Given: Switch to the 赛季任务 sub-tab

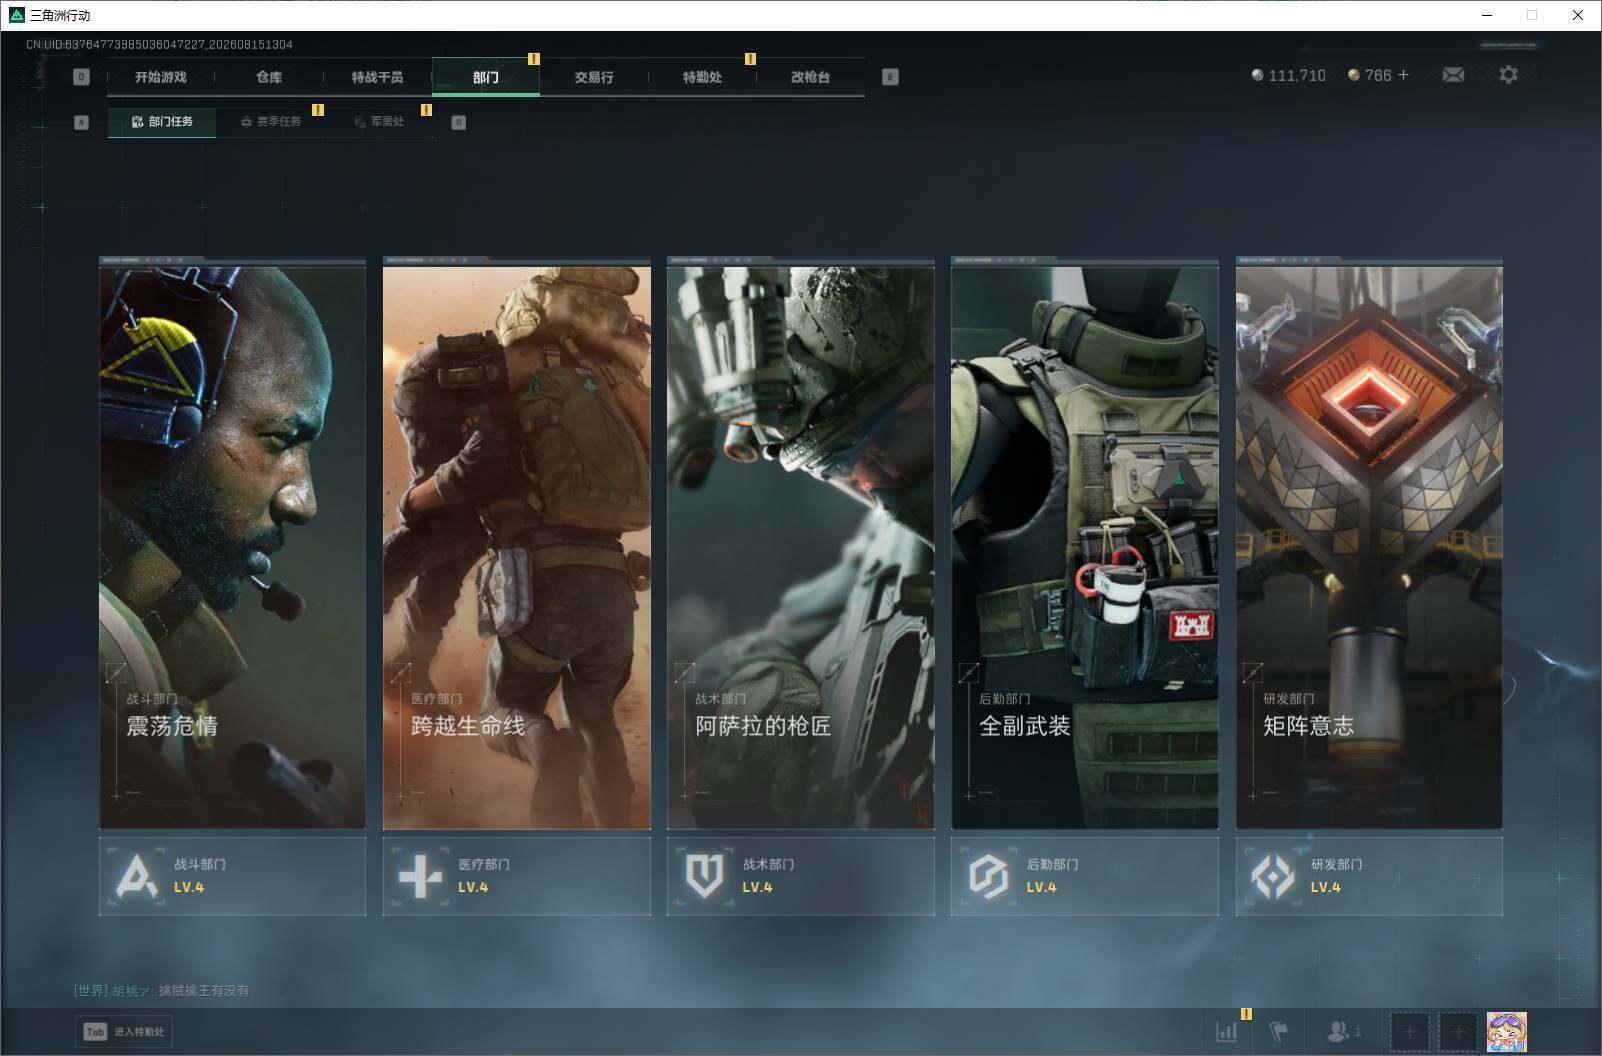Looking at the screenshot, I should [x=271, y=122].
